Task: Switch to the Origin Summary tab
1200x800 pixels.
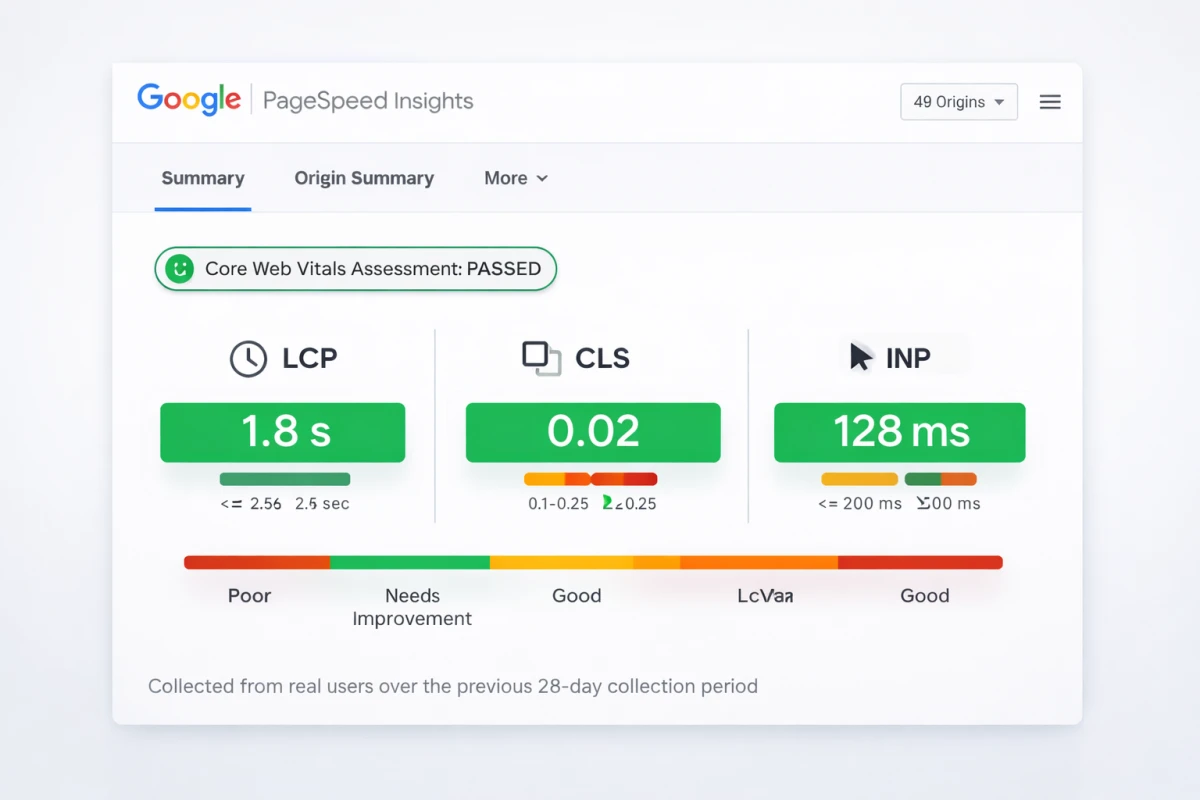Action: coord(363,178)
